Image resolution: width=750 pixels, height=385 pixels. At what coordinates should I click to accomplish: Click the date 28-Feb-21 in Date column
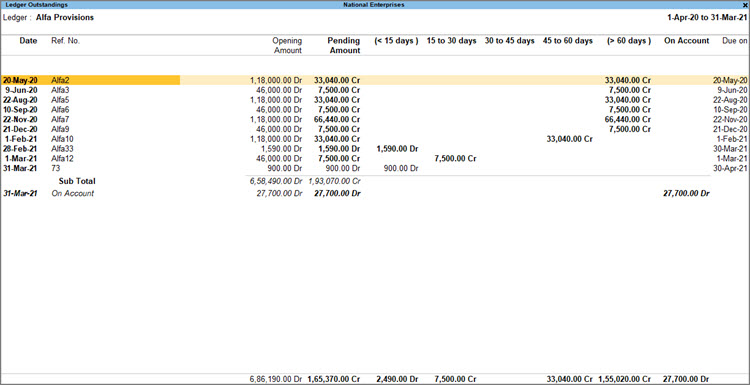20,149
